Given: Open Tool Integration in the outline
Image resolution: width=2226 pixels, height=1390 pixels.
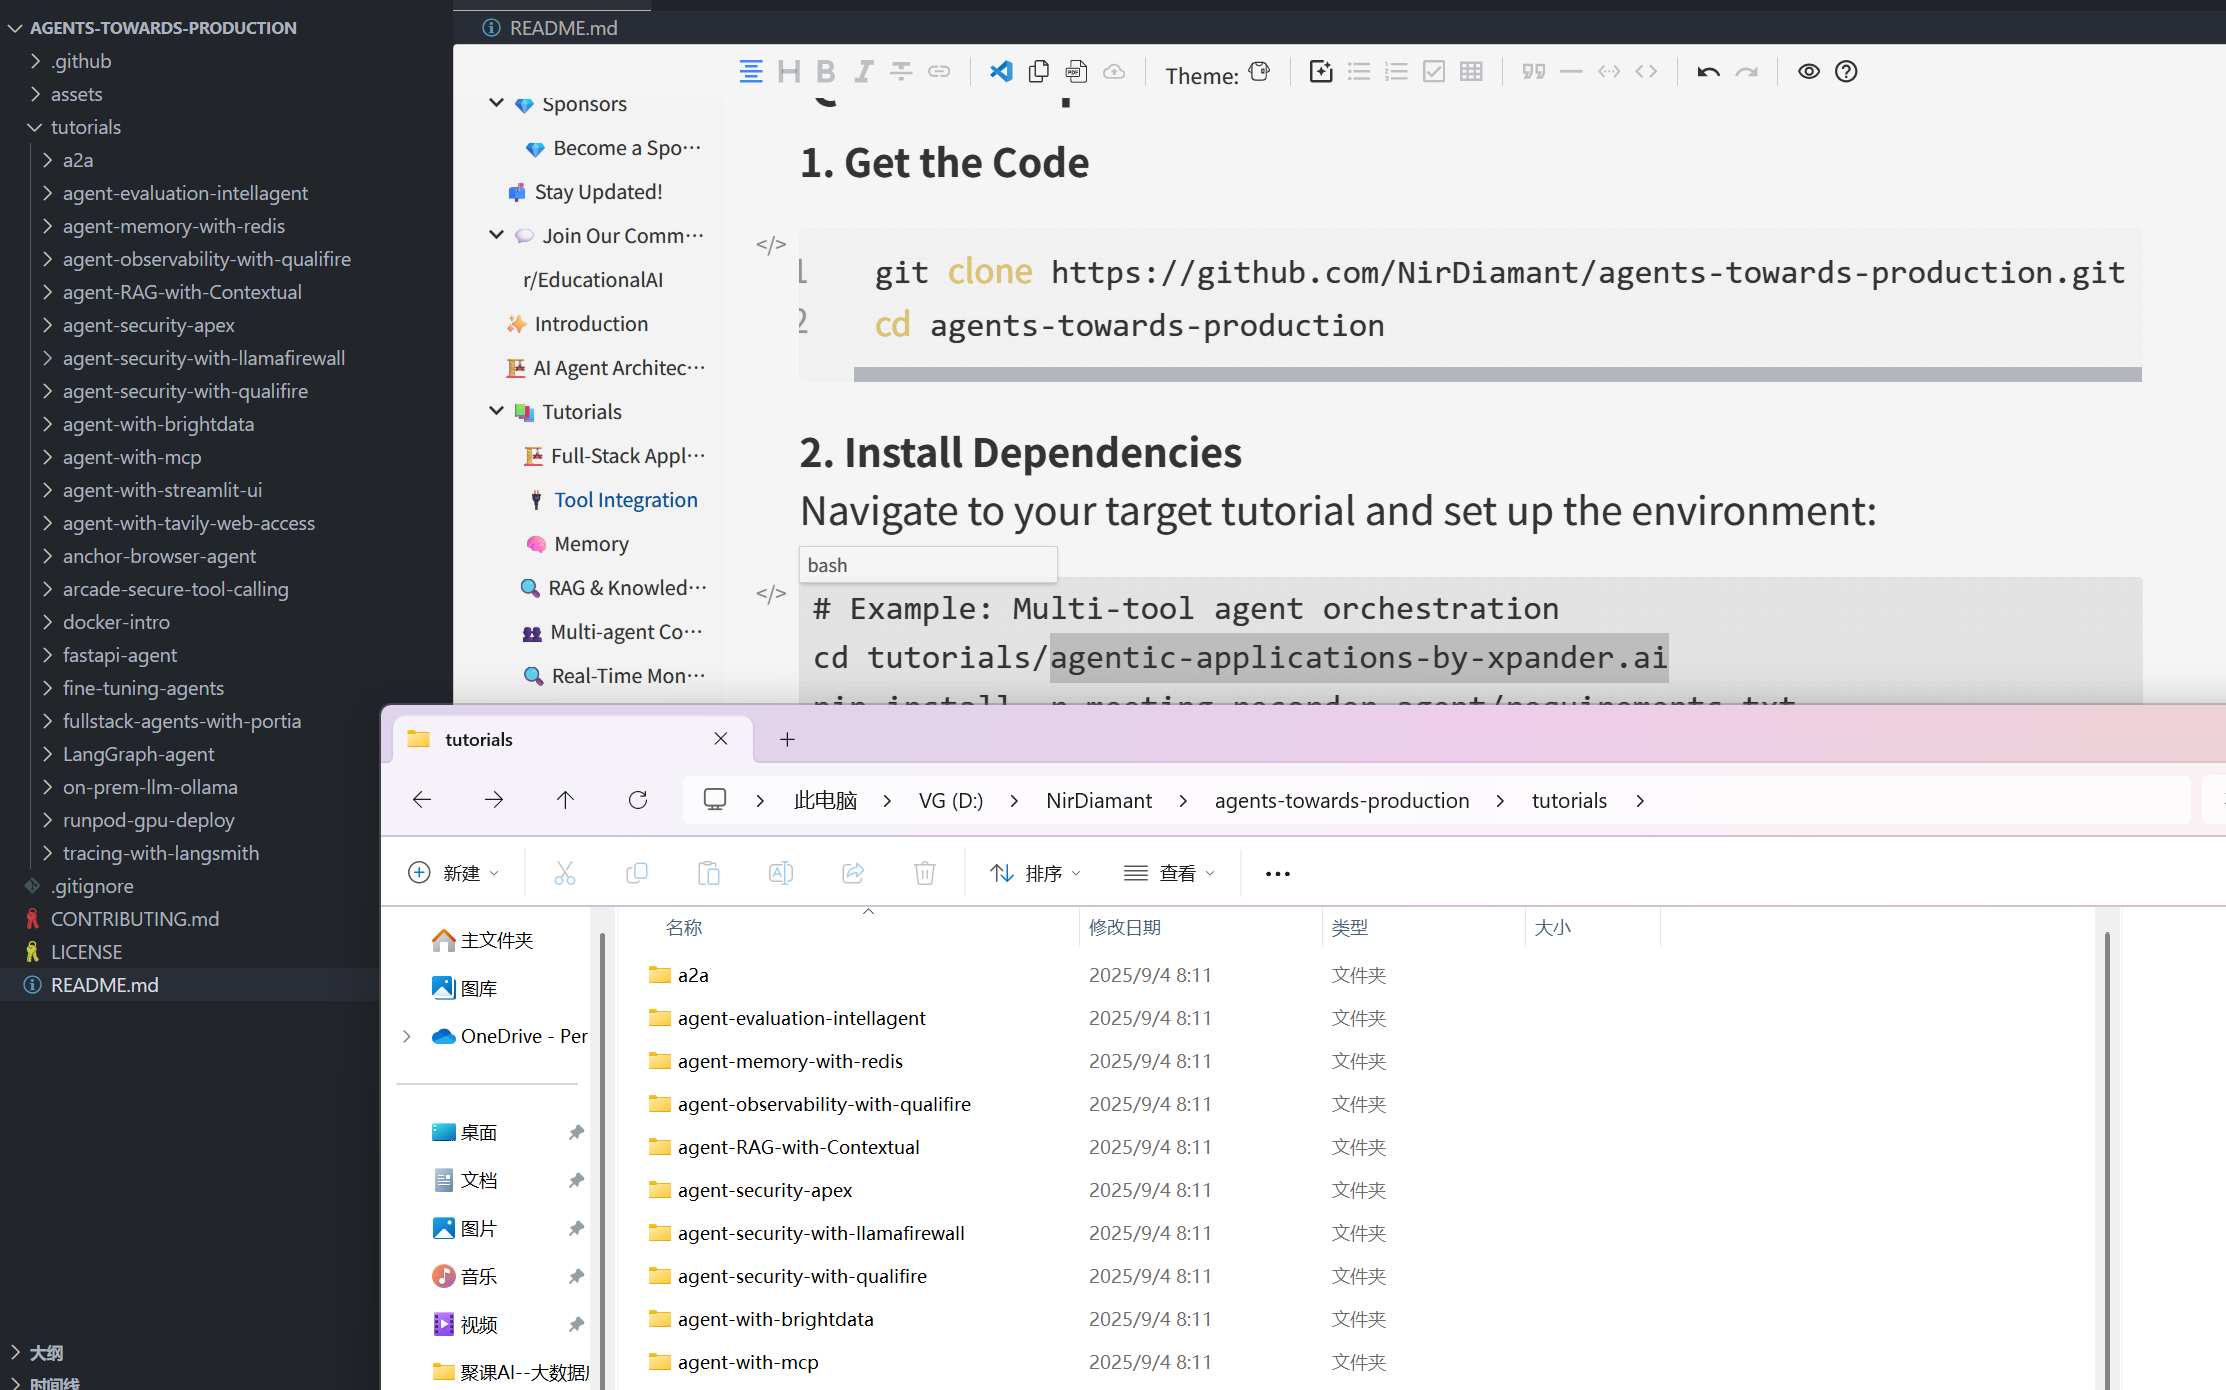Looking at the screenshot, I should 626,500.
